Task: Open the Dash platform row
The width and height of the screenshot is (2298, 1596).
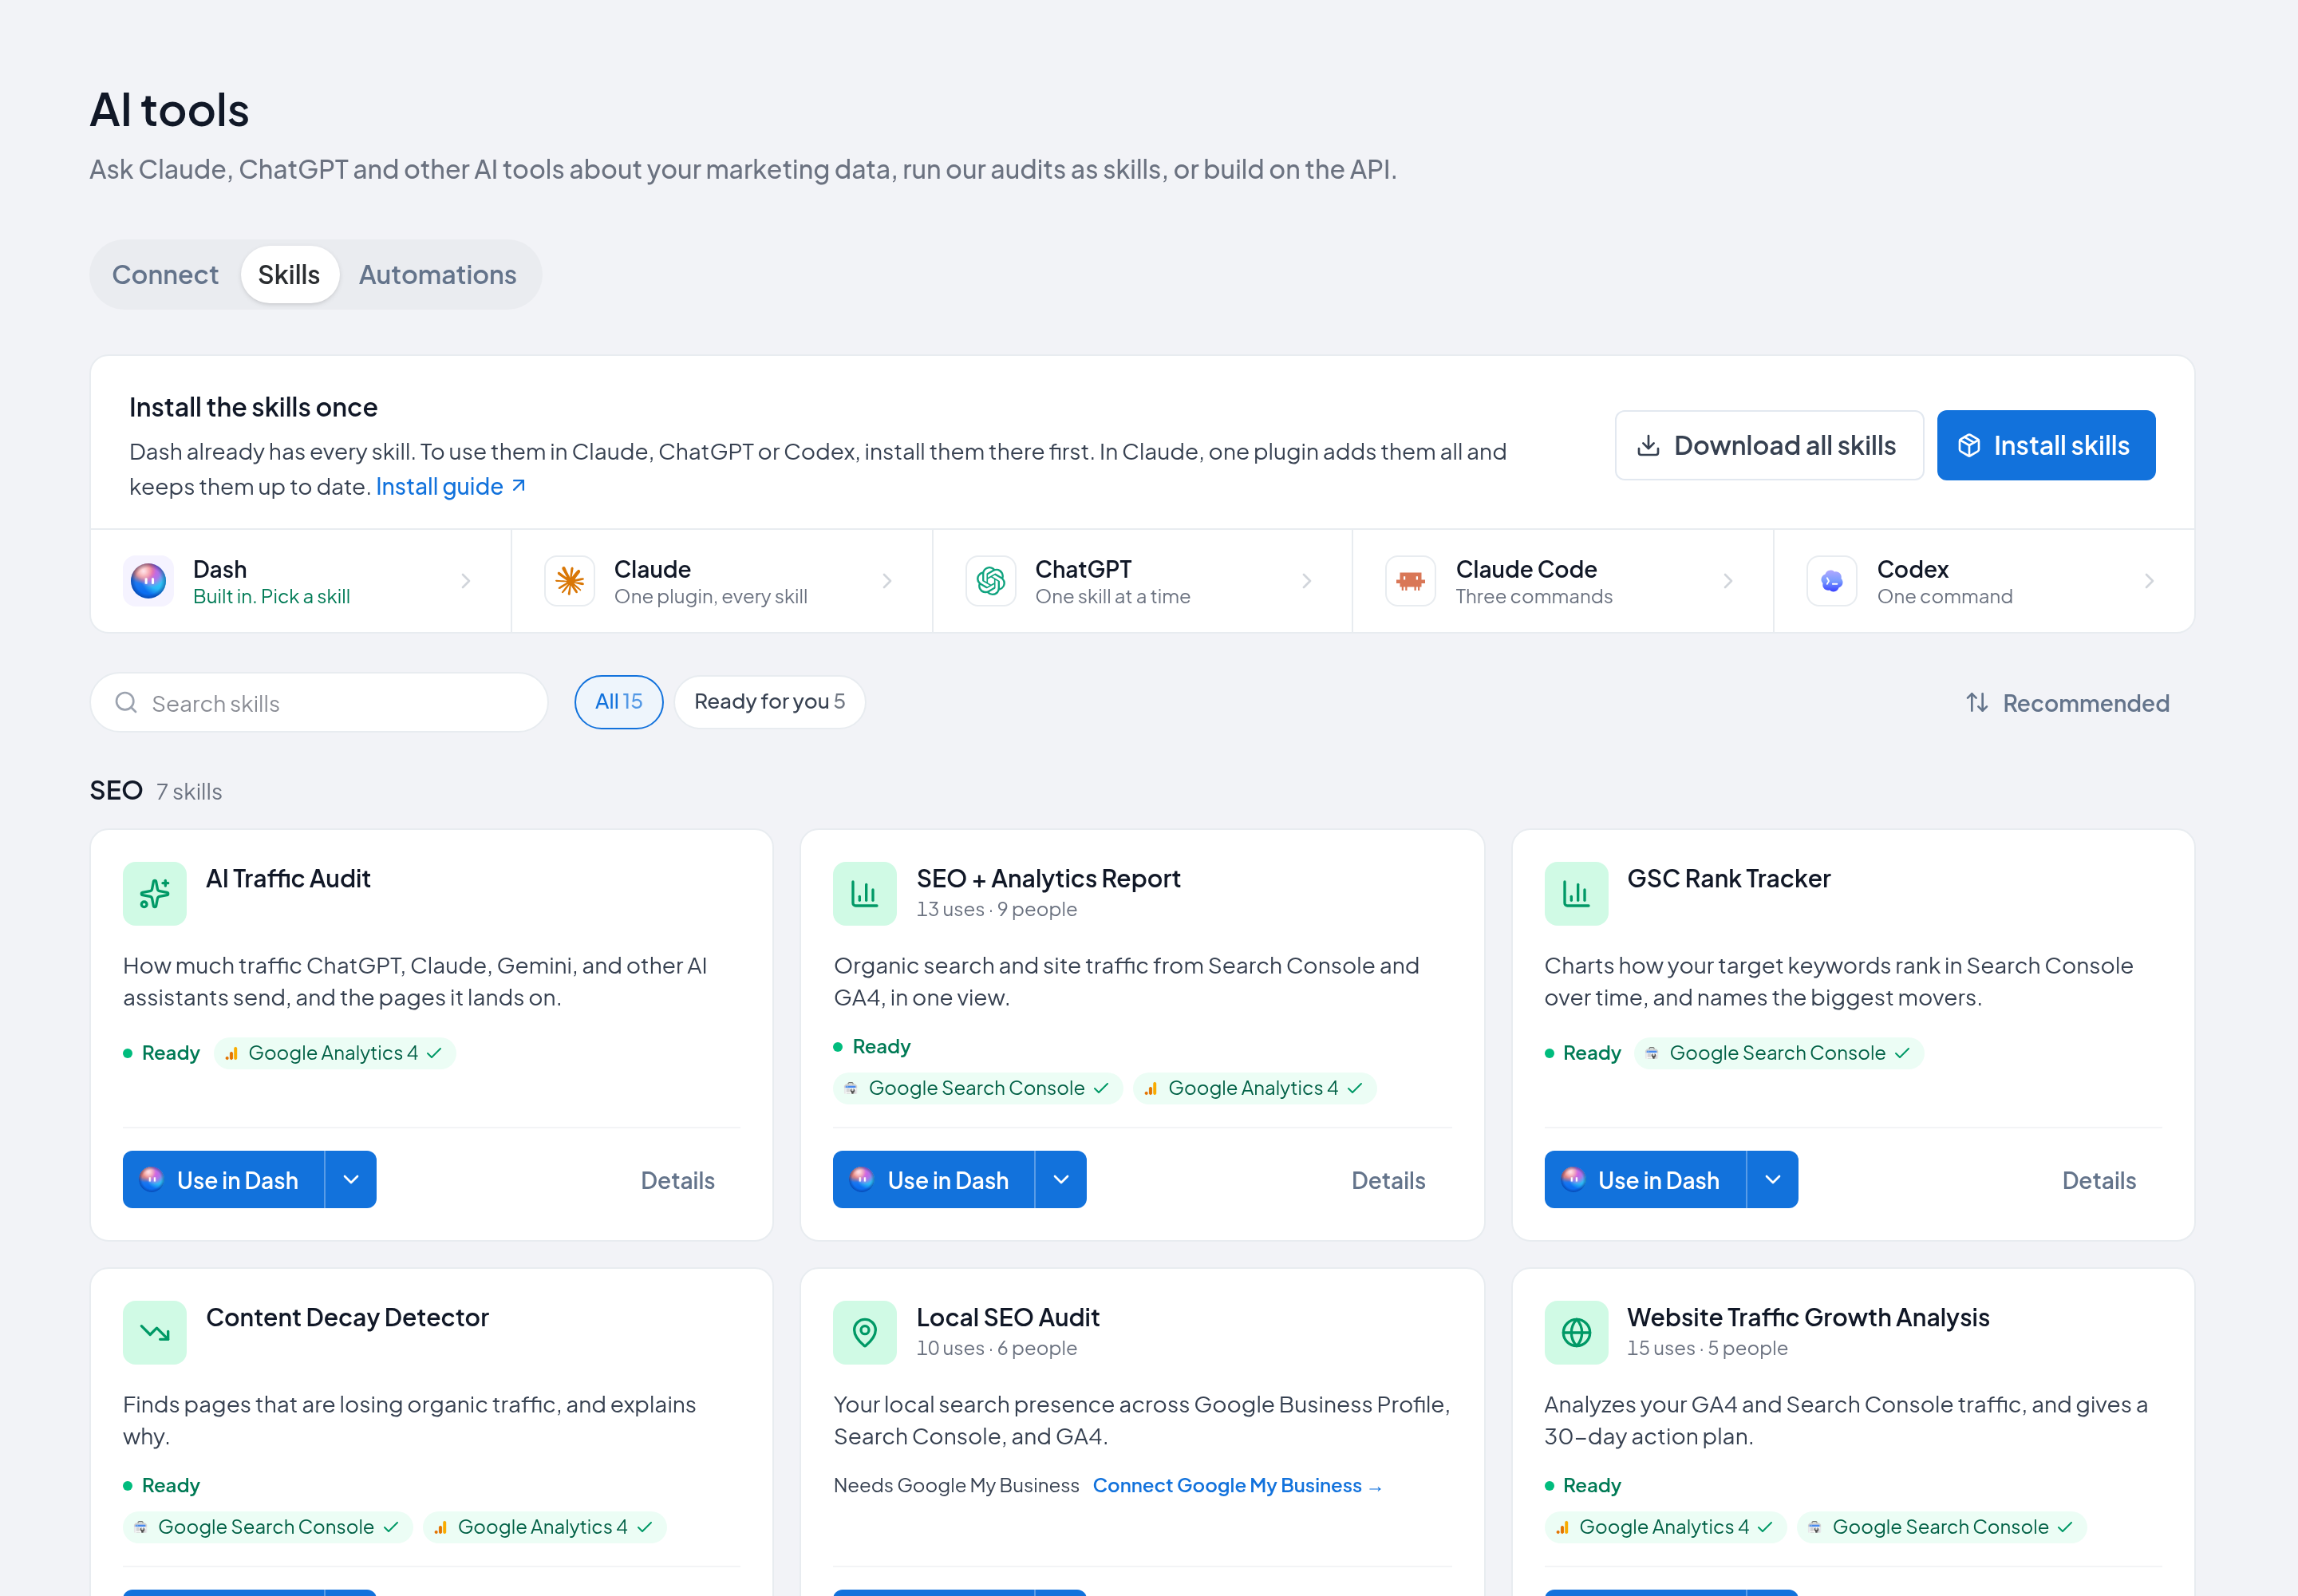Action: point(301,581)
